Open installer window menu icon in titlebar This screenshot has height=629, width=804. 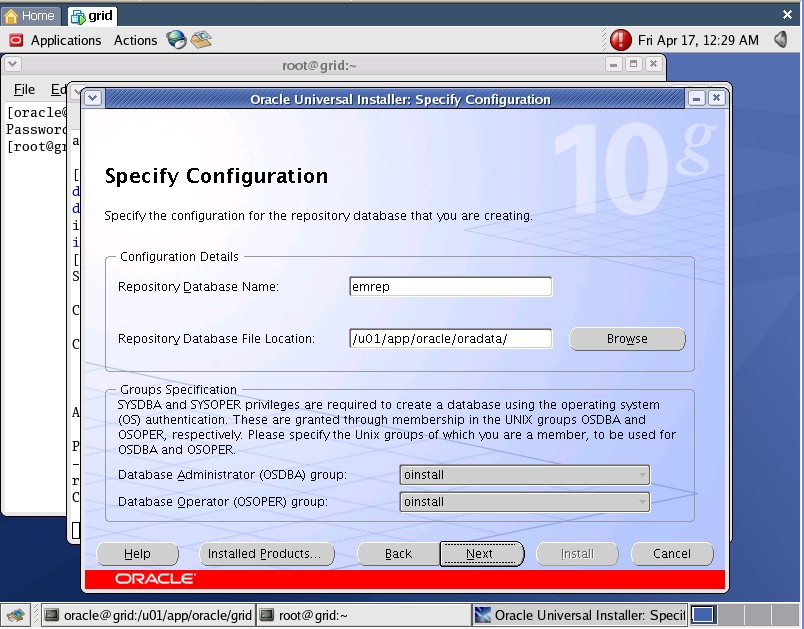pos(93,98)
